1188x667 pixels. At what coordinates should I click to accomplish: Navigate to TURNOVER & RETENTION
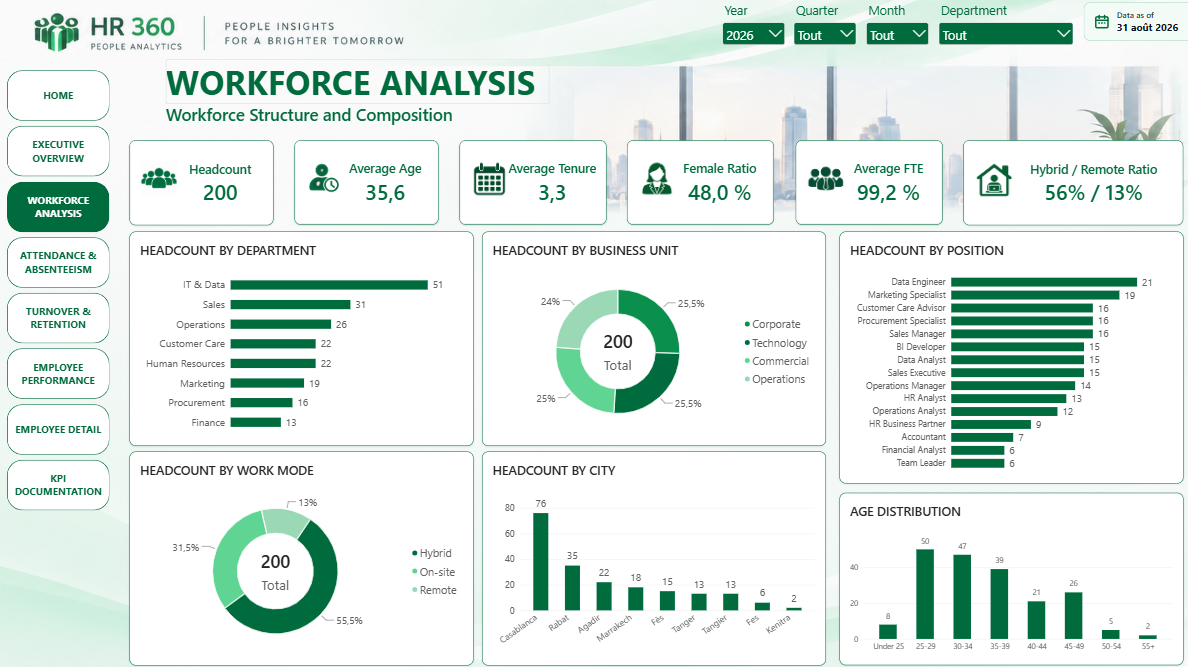point(58,318)
